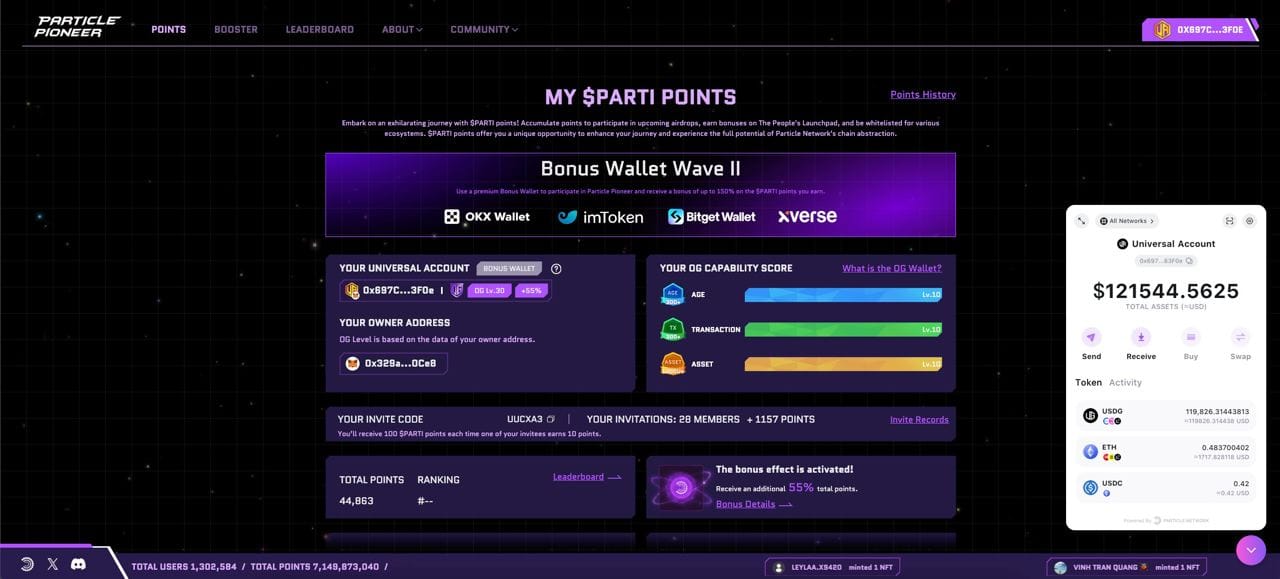
Task: Open wallet settings gear icon
Action: [1250, 221]
